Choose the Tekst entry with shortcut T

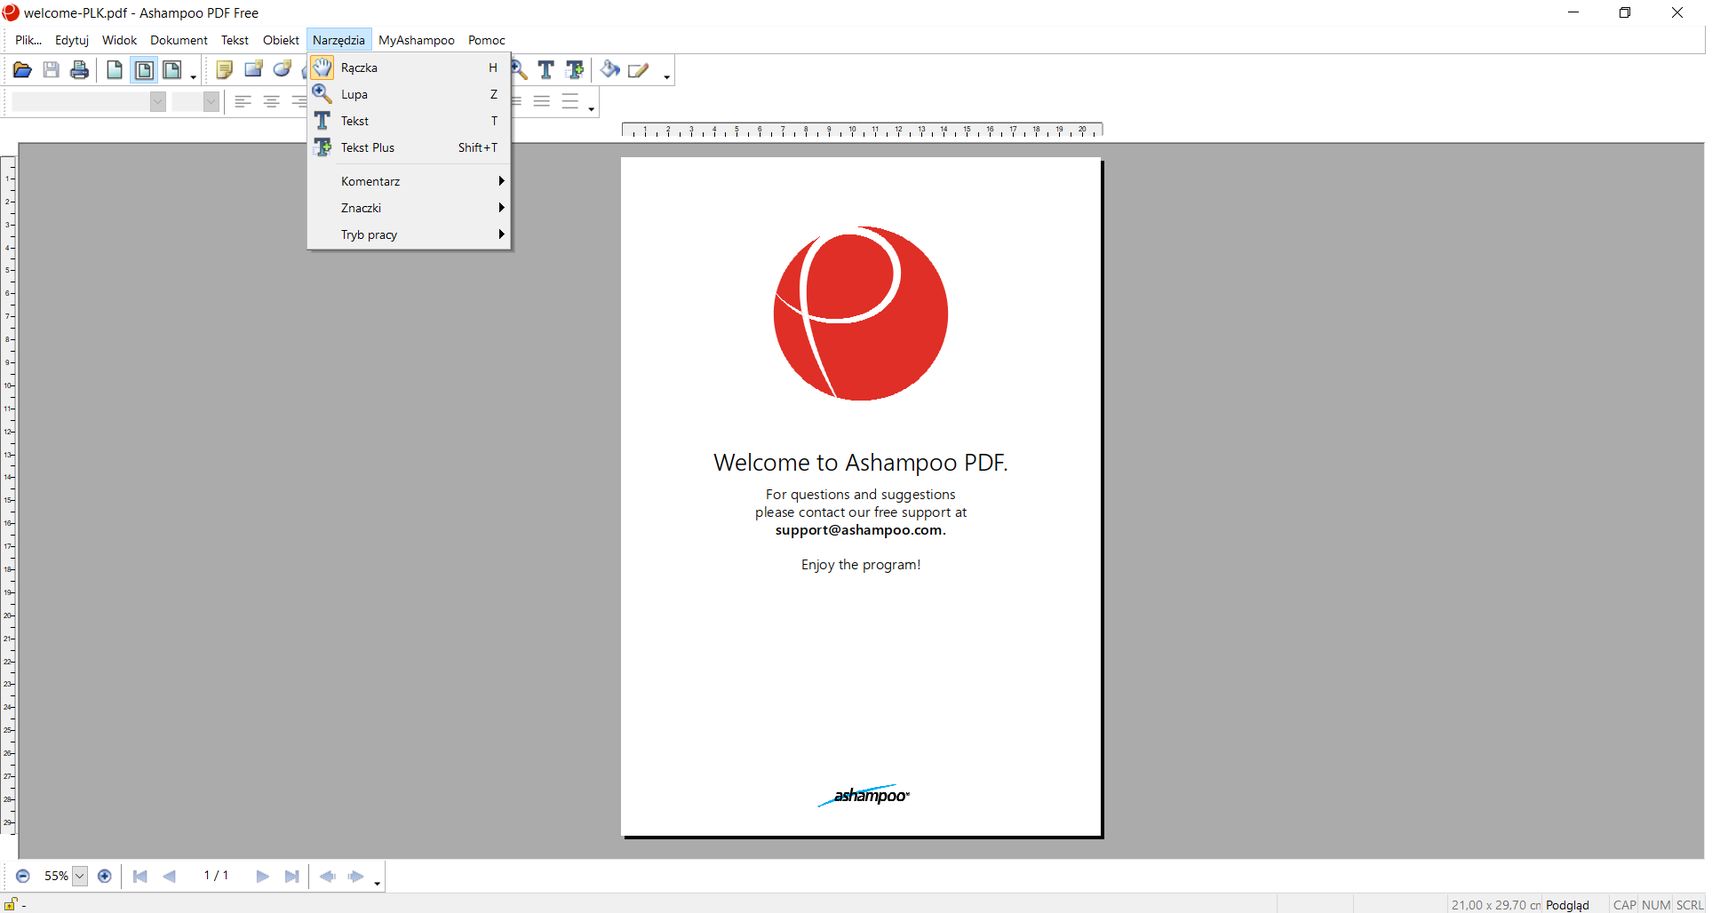[409, 121]
